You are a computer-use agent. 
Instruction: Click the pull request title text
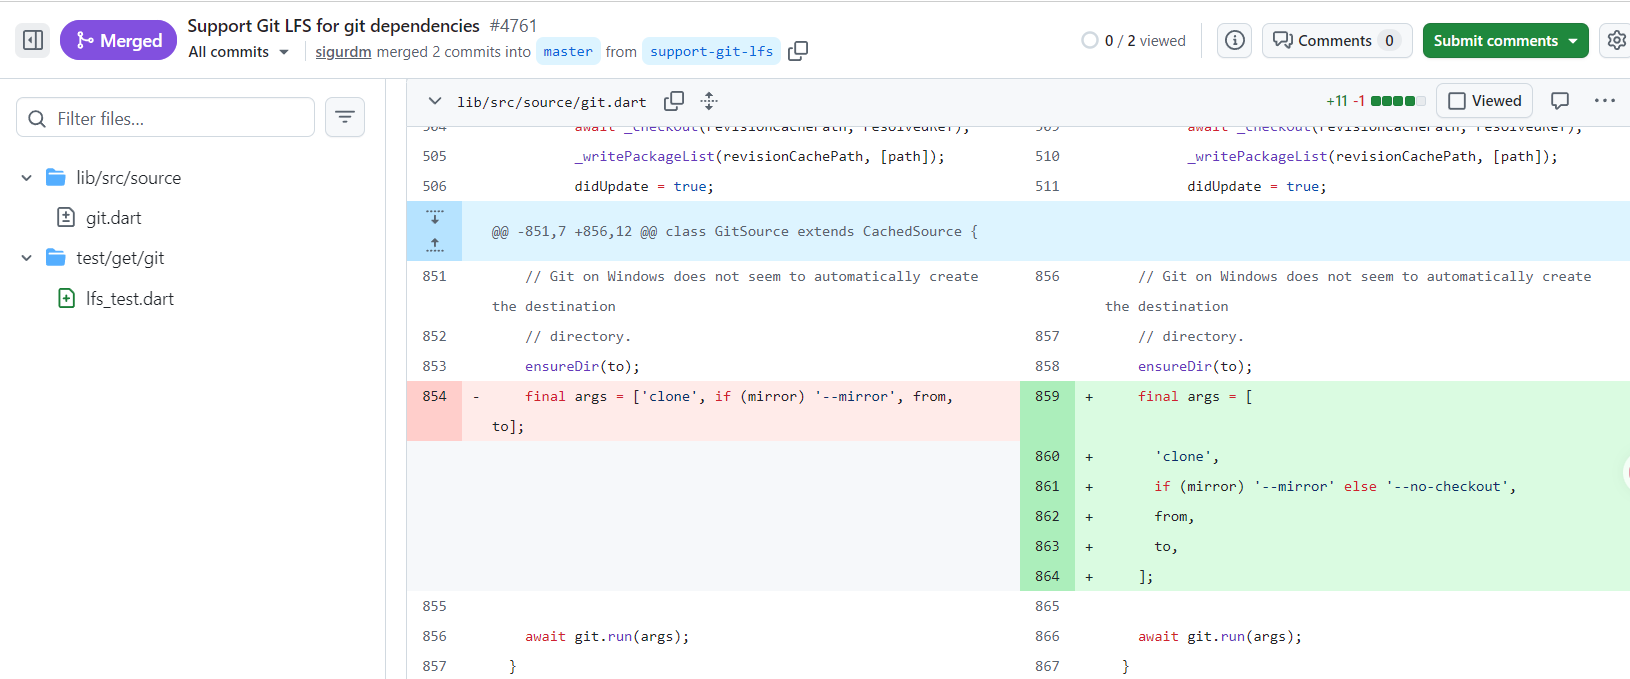pos(333,26)
